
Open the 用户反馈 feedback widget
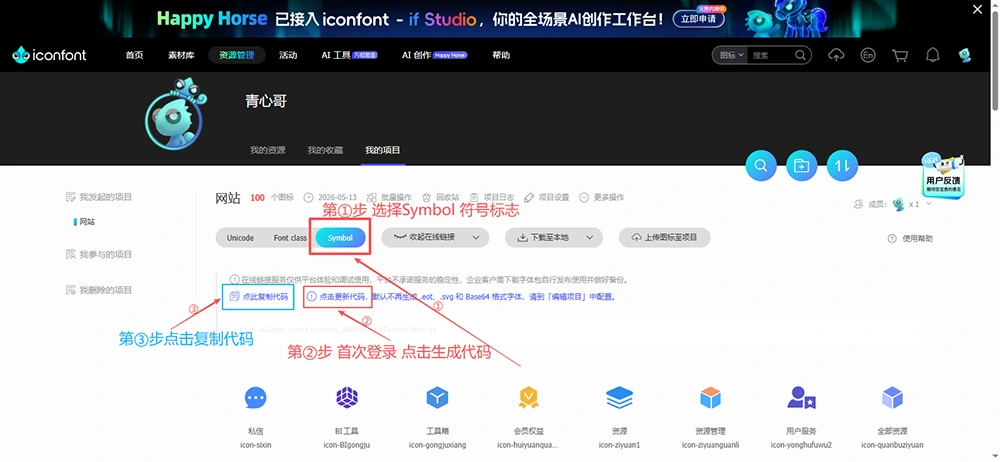943,175
